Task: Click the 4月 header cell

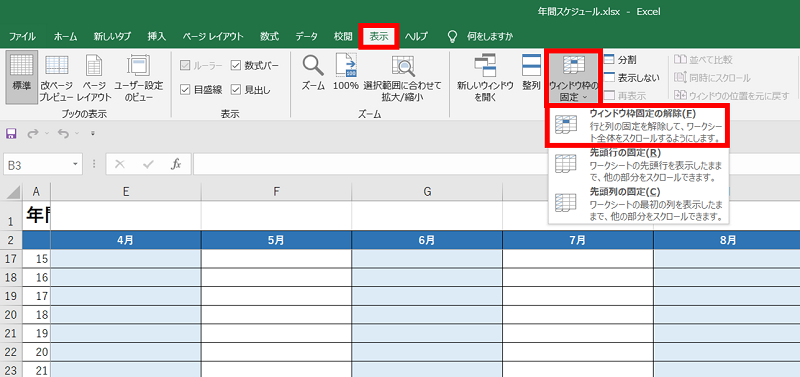Action: 126,240
